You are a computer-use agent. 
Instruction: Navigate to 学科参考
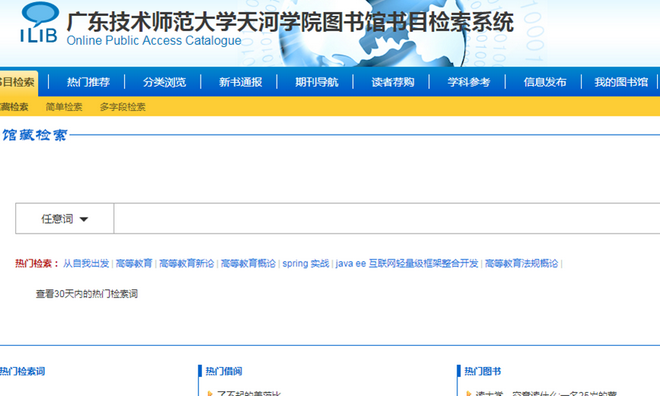pyautogui.click(x=468, y=82)
